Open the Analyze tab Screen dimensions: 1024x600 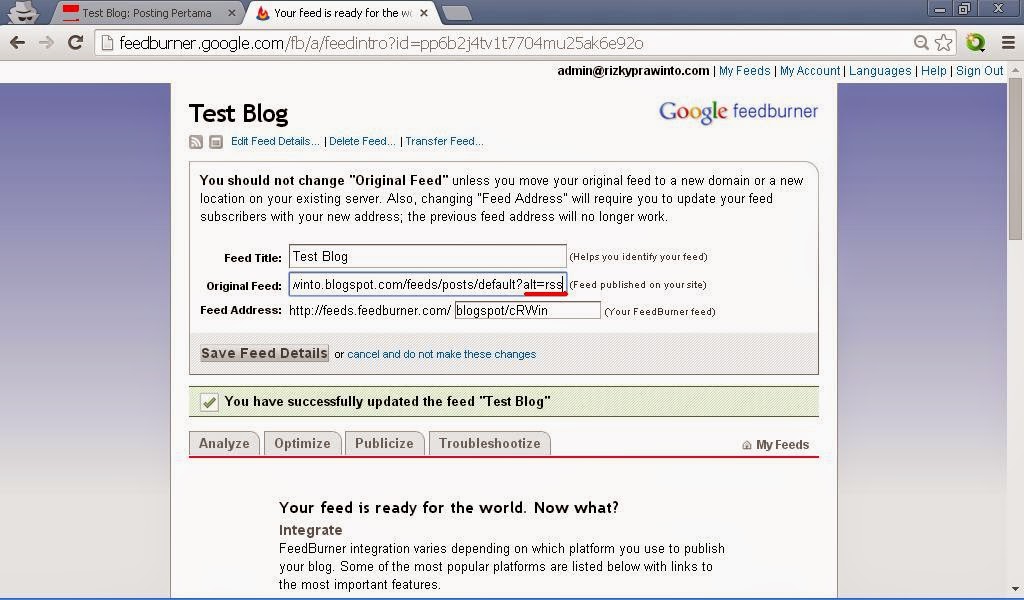pos(224,443)
